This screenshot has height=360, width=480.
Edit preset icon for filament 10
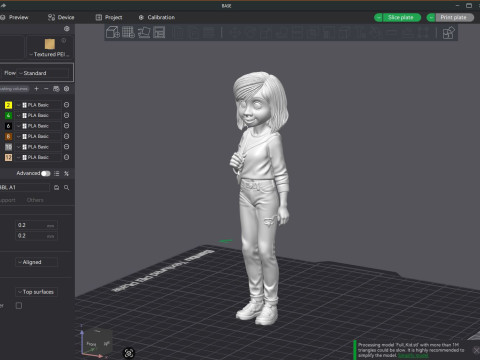point(66,147)
